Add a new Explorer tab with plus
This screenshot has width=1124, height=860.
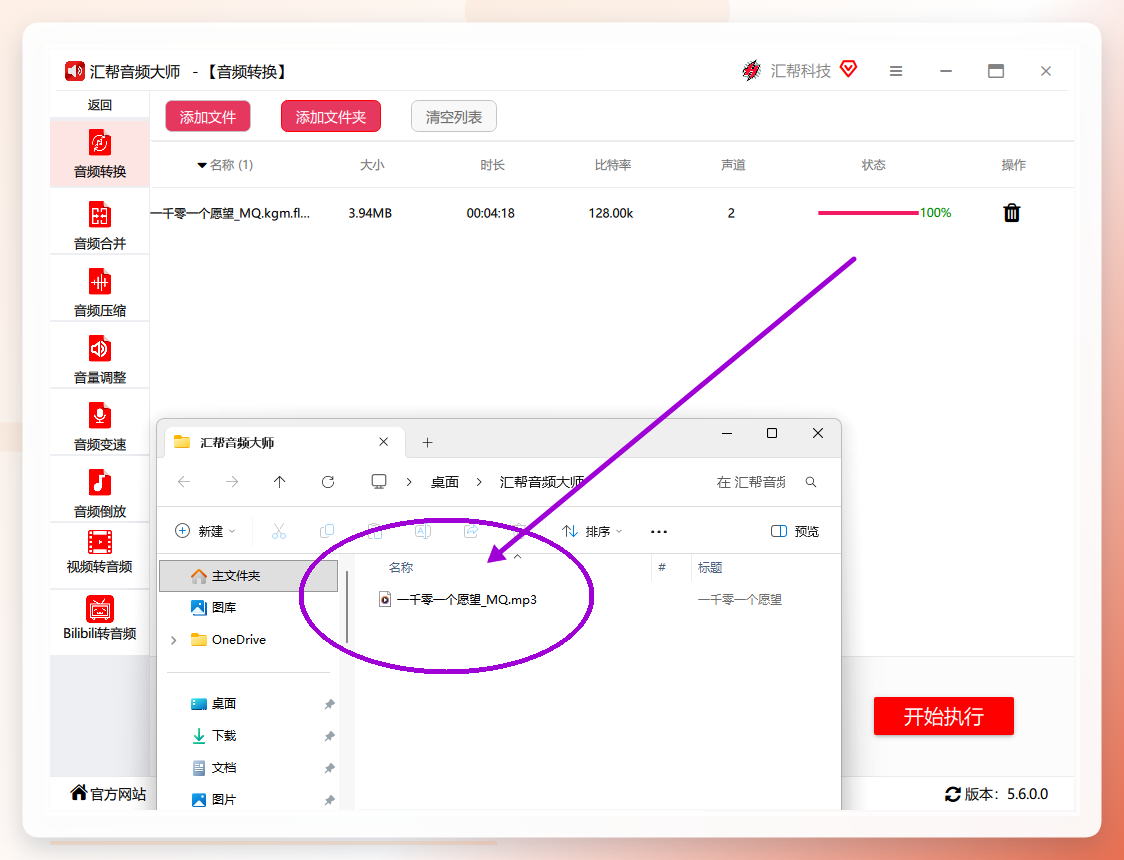tap(427, 443)
